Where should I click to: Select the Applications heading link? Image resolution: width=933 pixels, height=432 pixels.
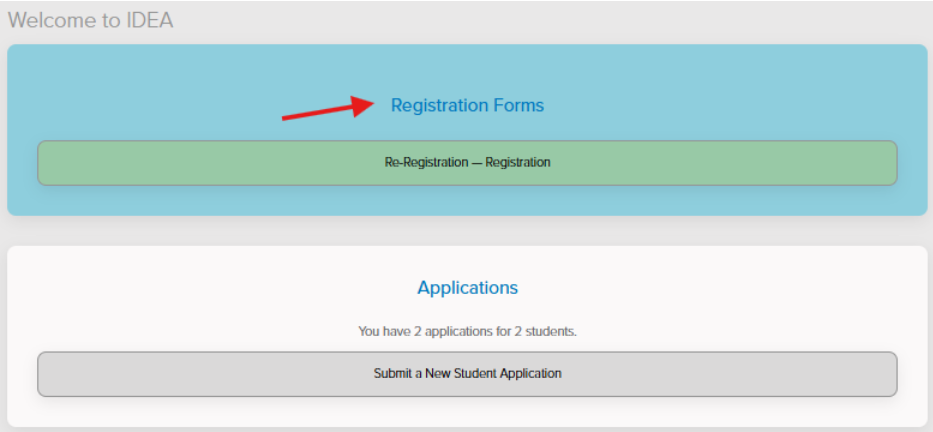(x=467, y=288)
